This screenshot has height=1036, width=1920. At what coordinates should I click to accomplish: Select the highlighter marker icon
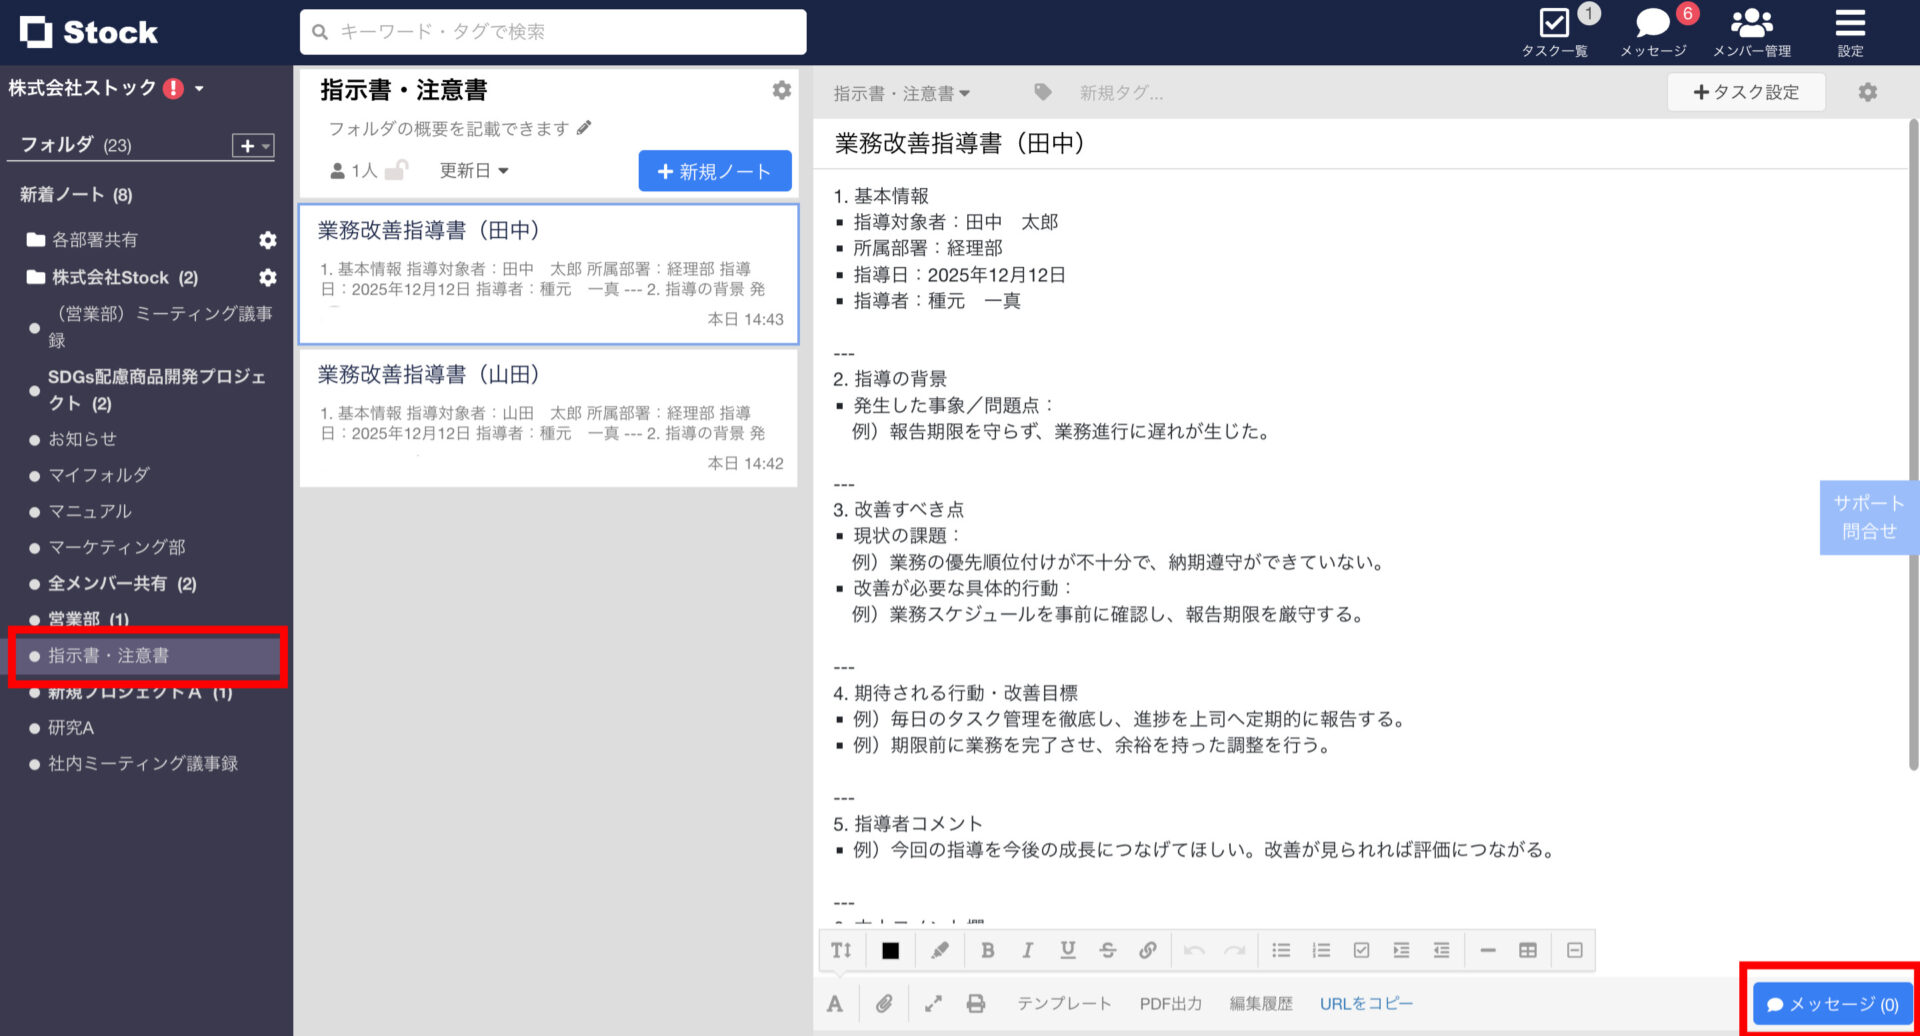click(x=939, y=950)
